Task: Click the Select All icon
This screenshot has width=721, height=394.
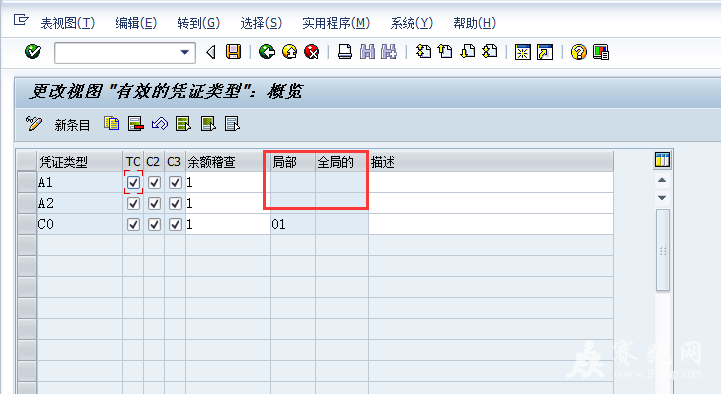Action: [183, 124]
